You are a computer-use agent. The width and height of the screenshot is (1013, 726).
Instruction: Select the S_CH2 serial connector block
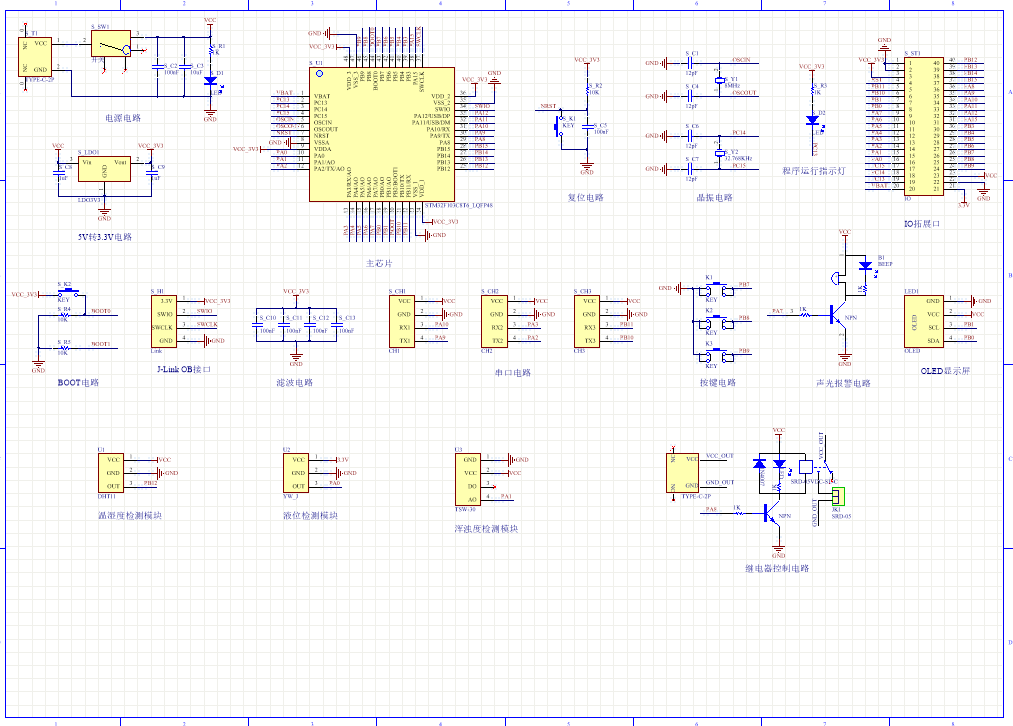(494, 321)
